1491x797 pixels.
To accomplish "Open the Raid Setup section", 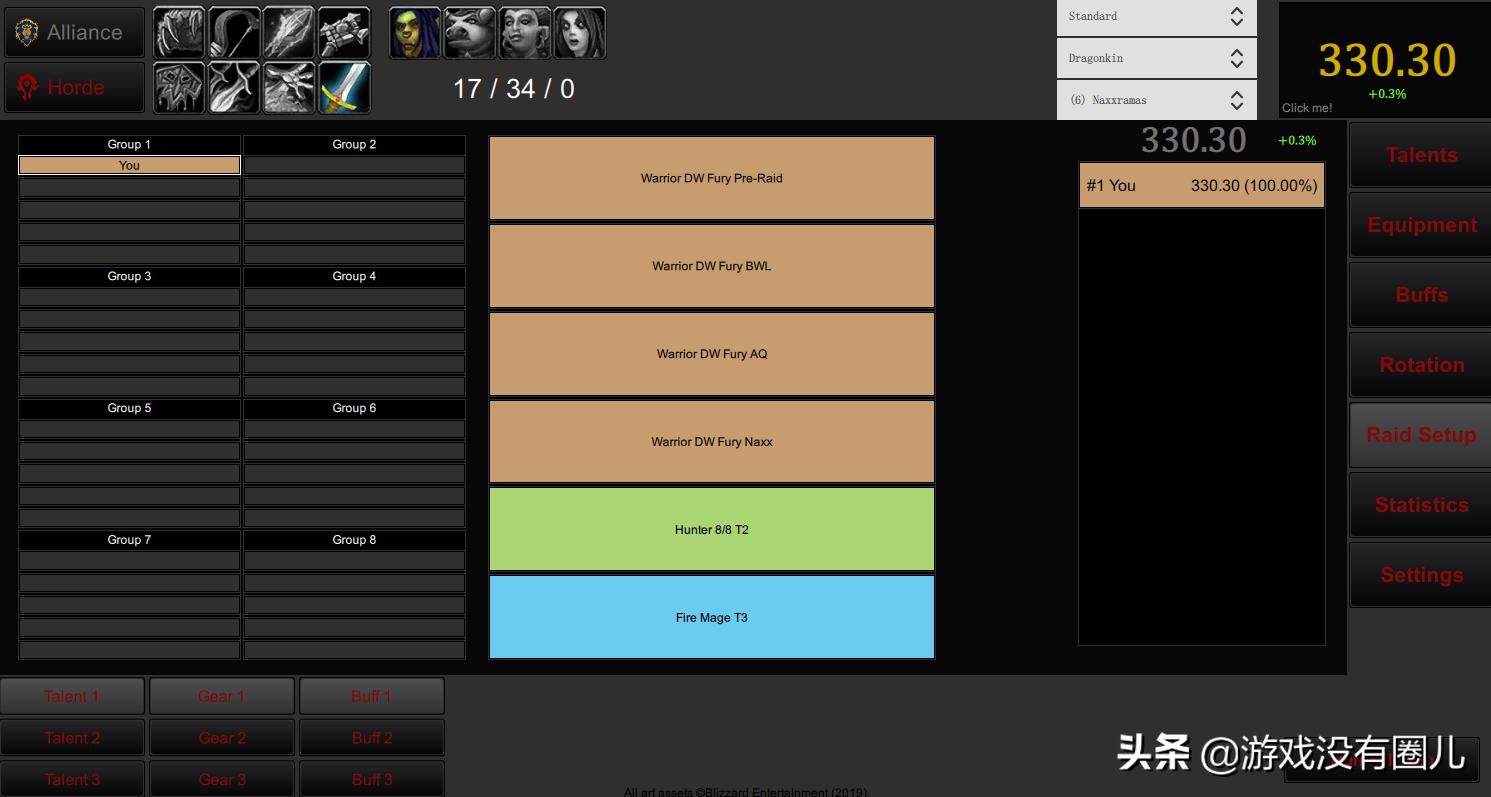I will tap(1421, 435).
